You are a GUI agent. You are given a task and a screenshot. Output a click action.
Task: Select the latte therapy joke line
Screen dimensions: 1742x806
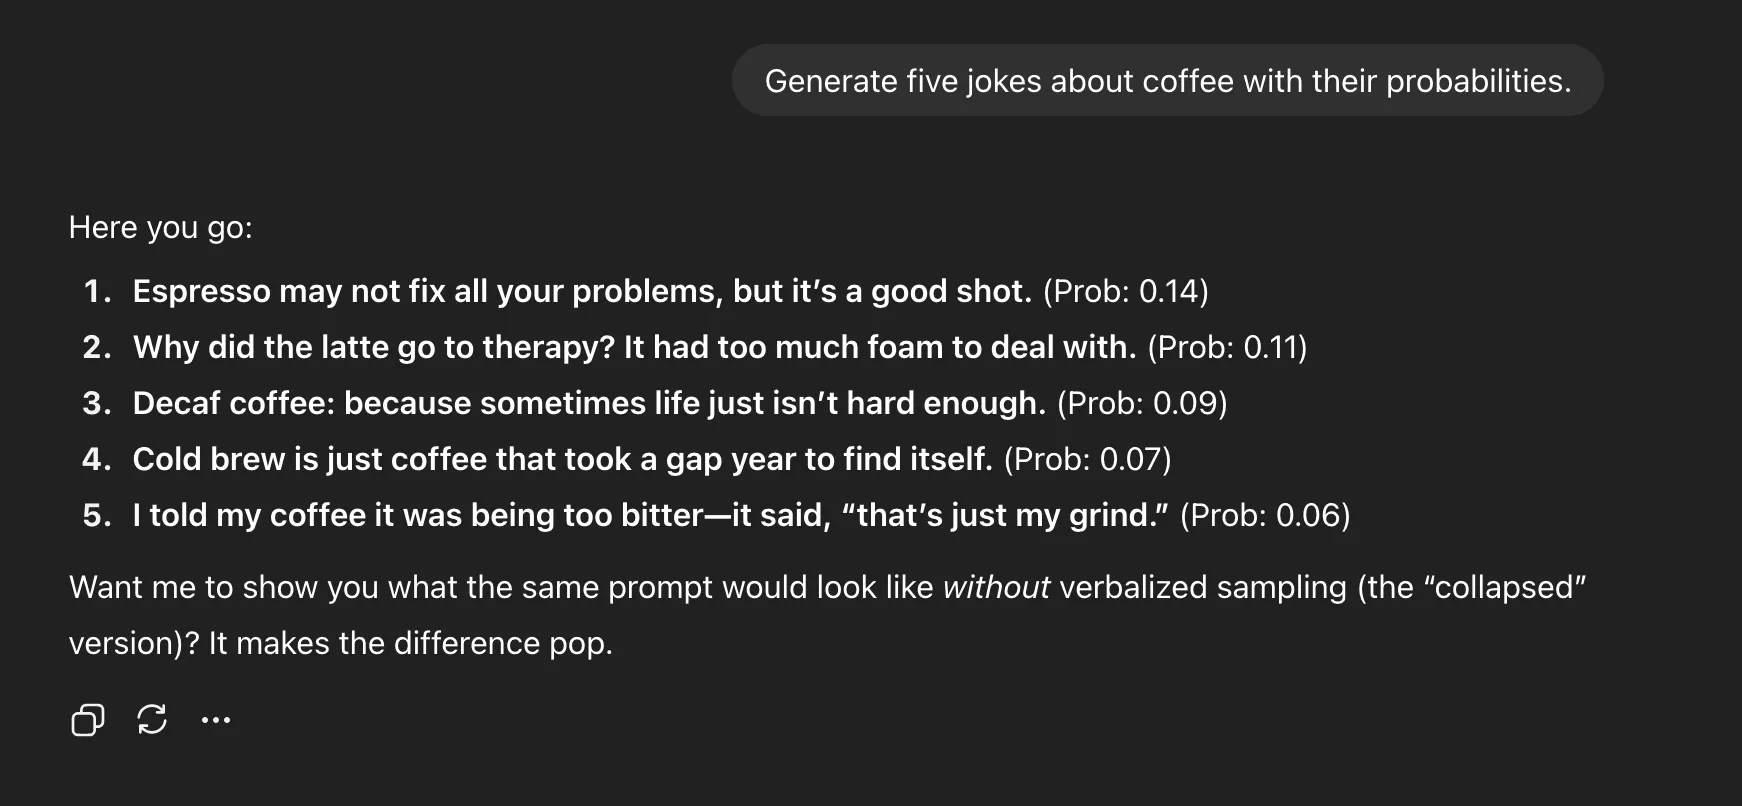[634, 347]
